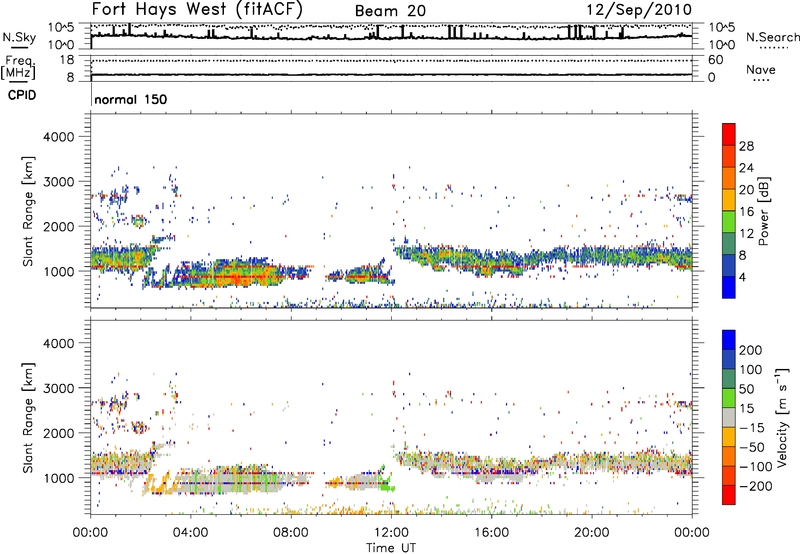Click the "200" label on the velocity colorbar

point(751,350)
